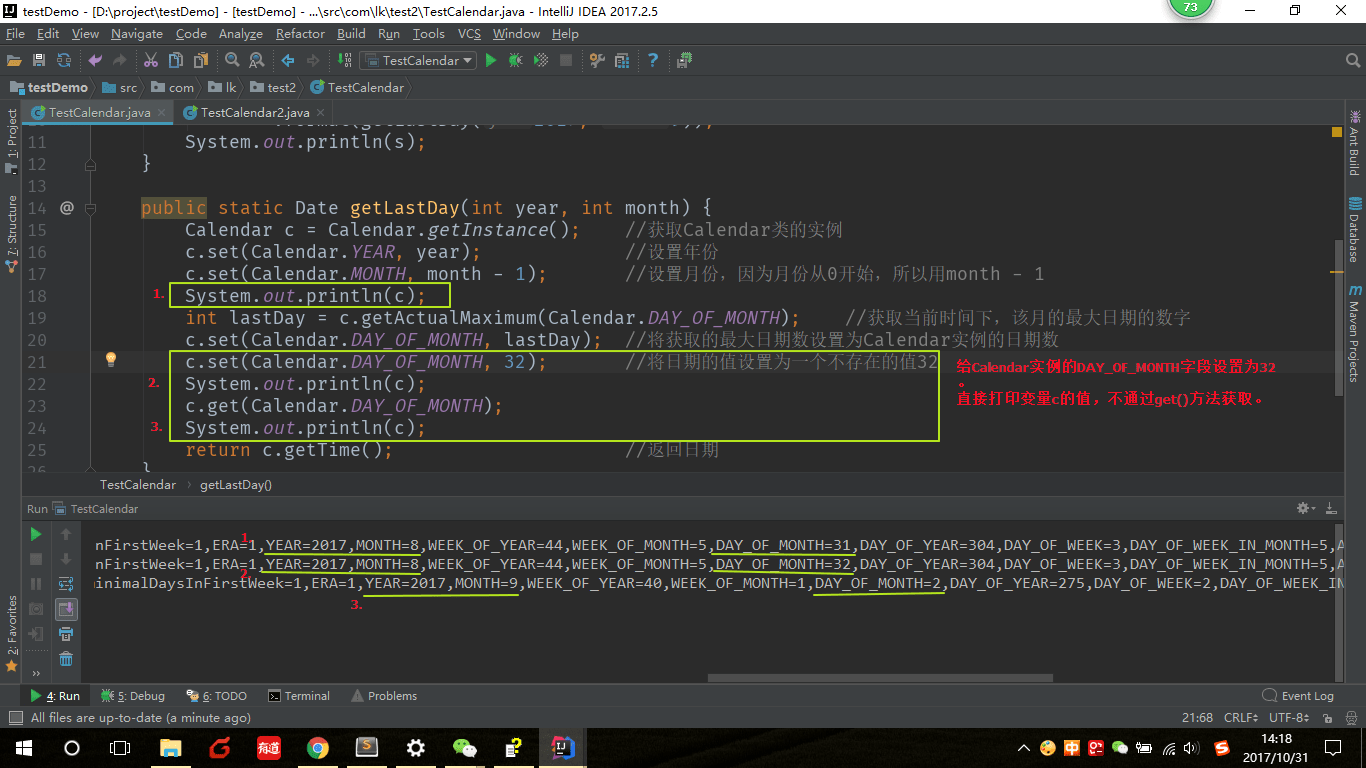Open the Event Log
The image size is (1366, 768).
click(1298, 696)
